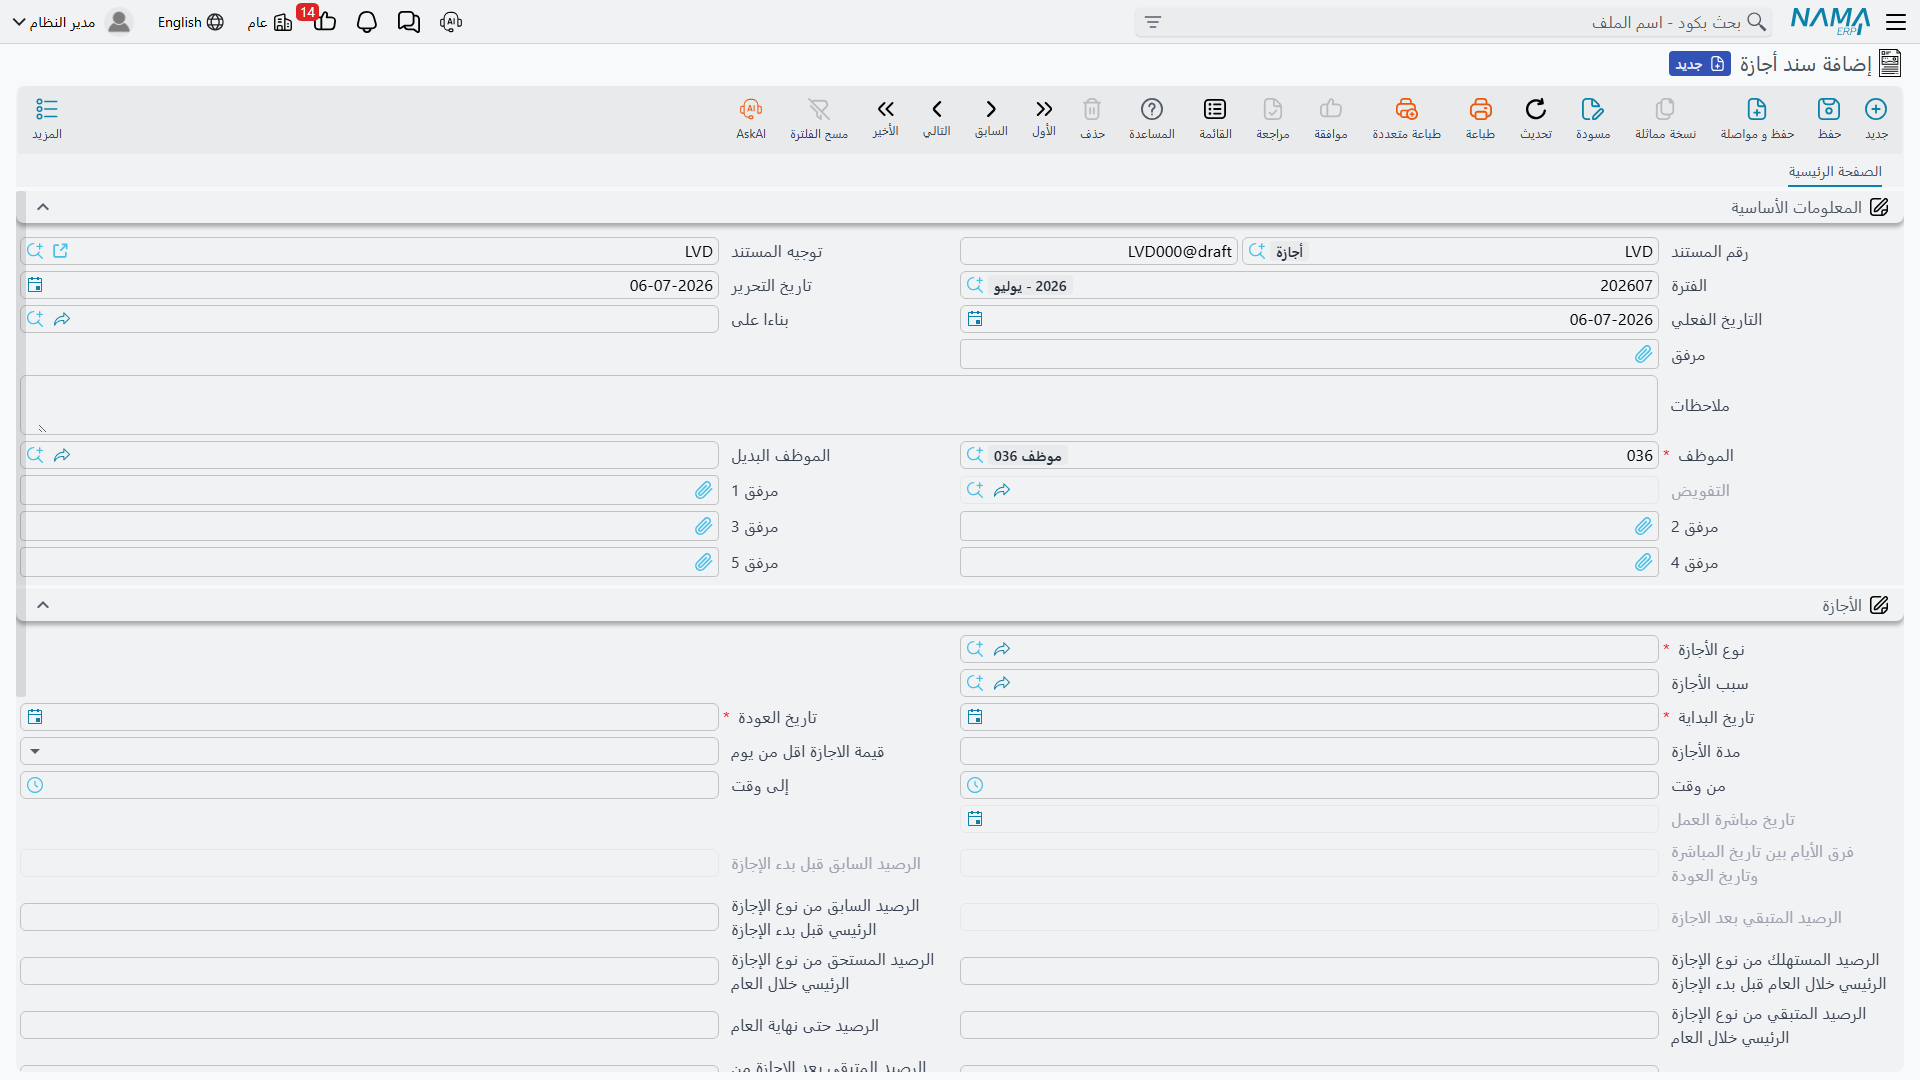Open external link icon in توجيه المستند

(61, 251)
